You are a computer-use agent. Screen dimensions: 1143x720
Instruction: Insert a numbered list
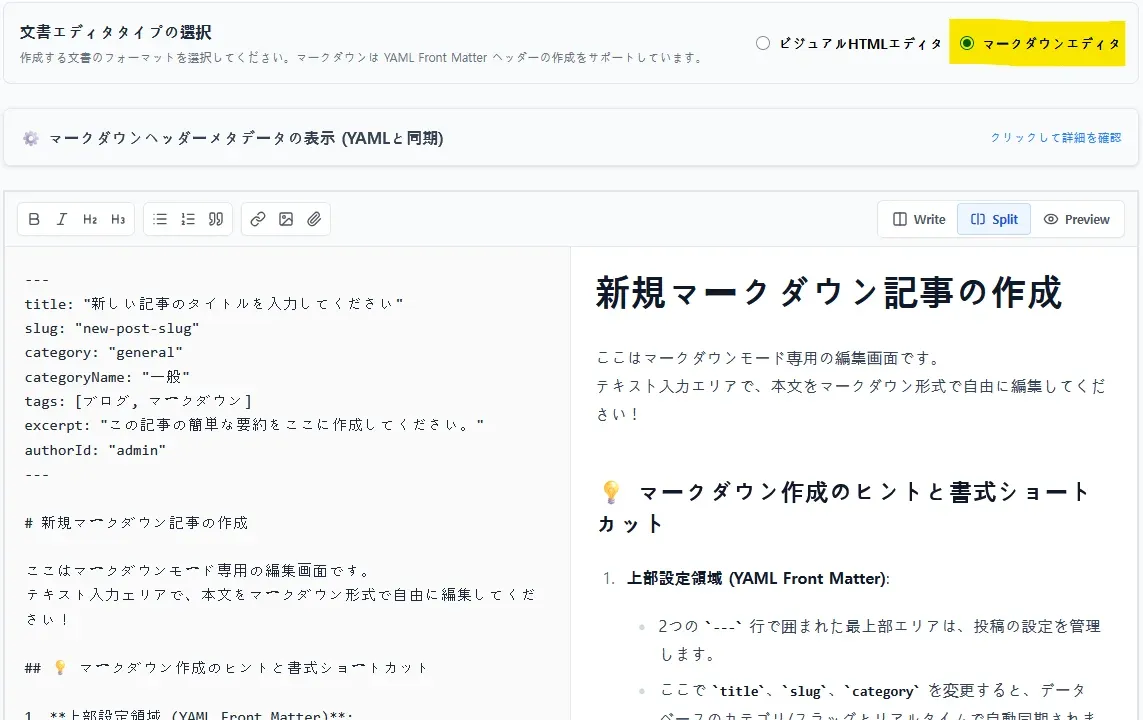pos(188,219)
